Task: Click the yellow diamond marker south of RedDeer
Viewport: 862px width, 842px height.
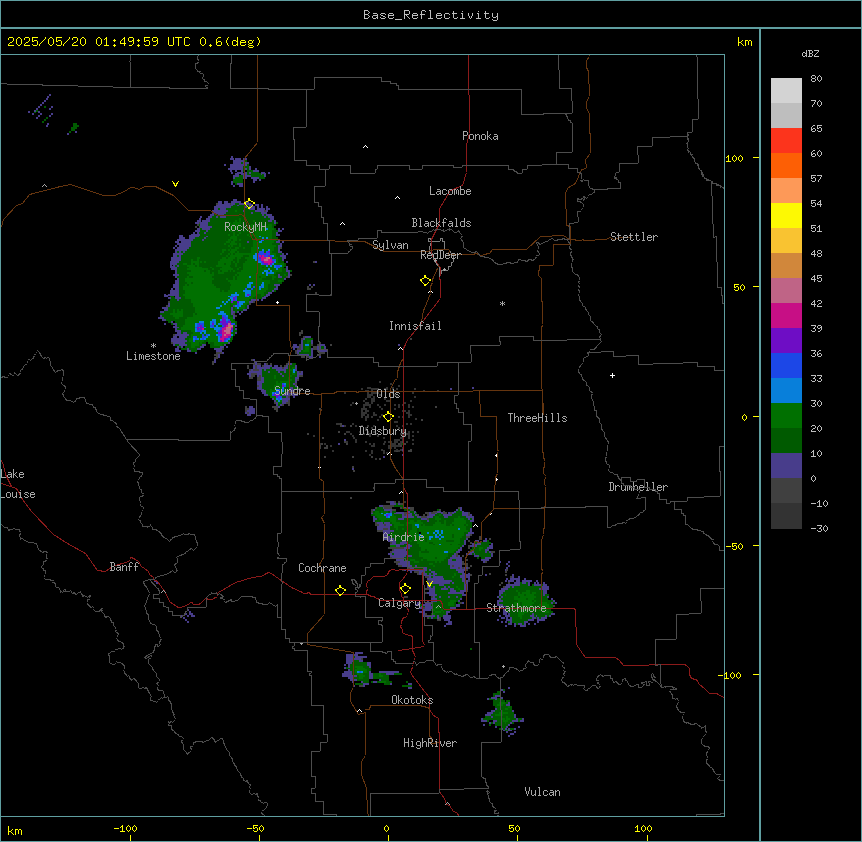Action: pyautogui.click(x=426, y=281)
